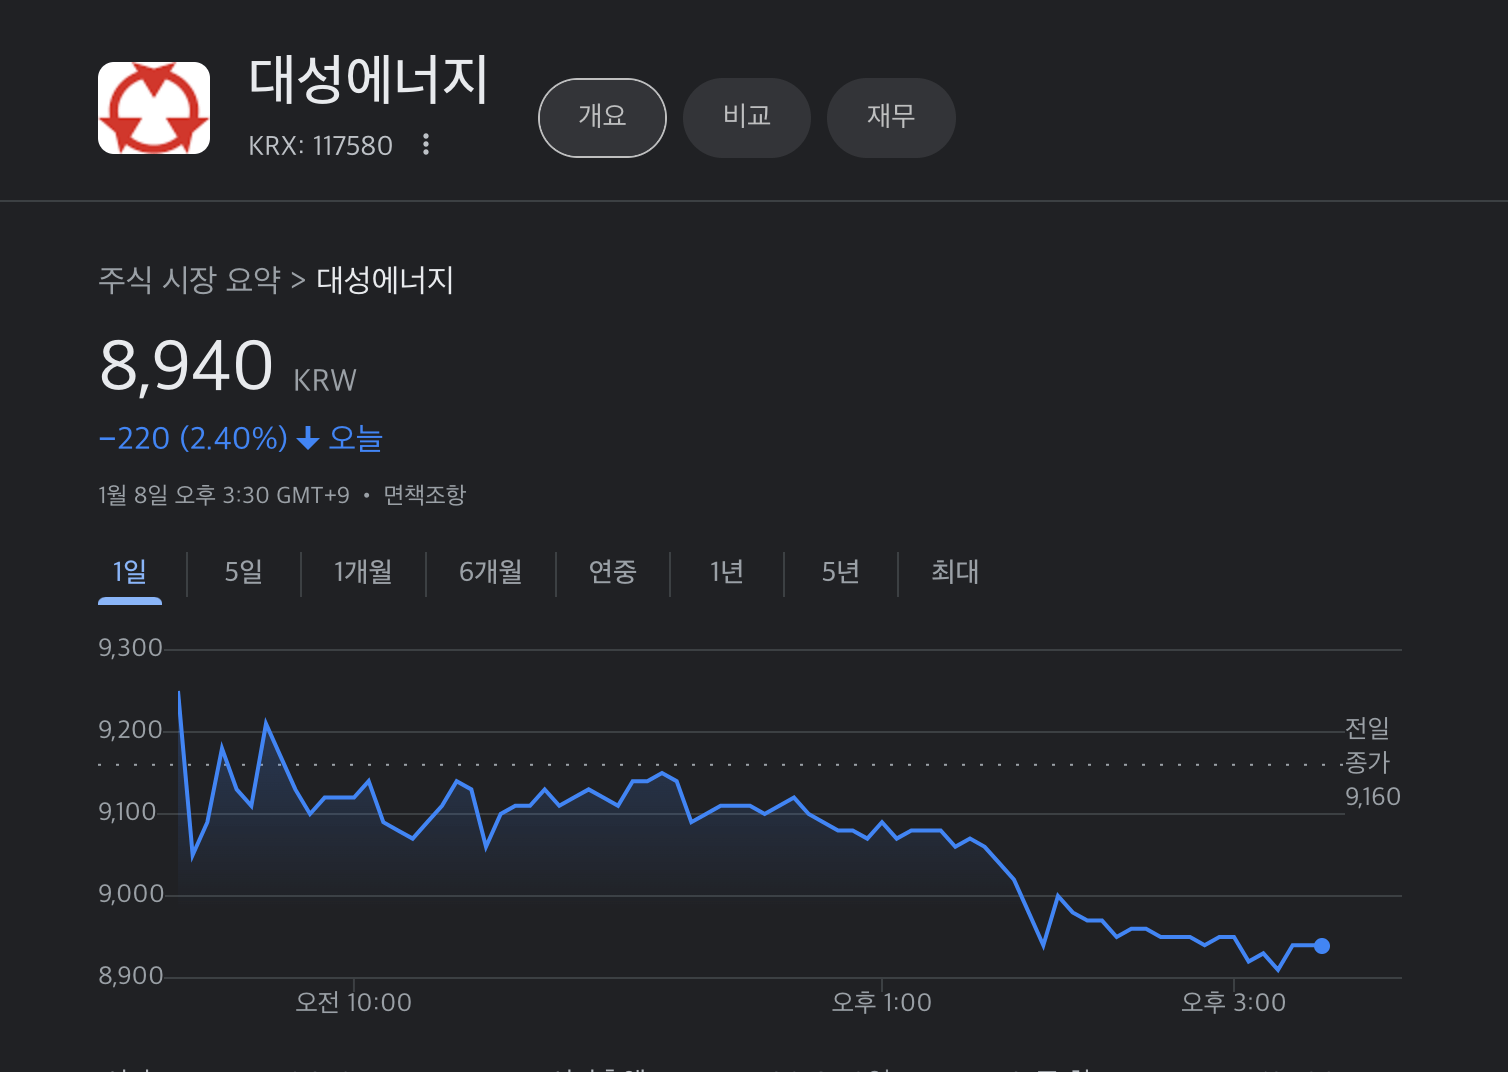Click the 오후 3:00 axis label
The height and width of the screenshot is (1072, 1508).
[1233, 1002]
